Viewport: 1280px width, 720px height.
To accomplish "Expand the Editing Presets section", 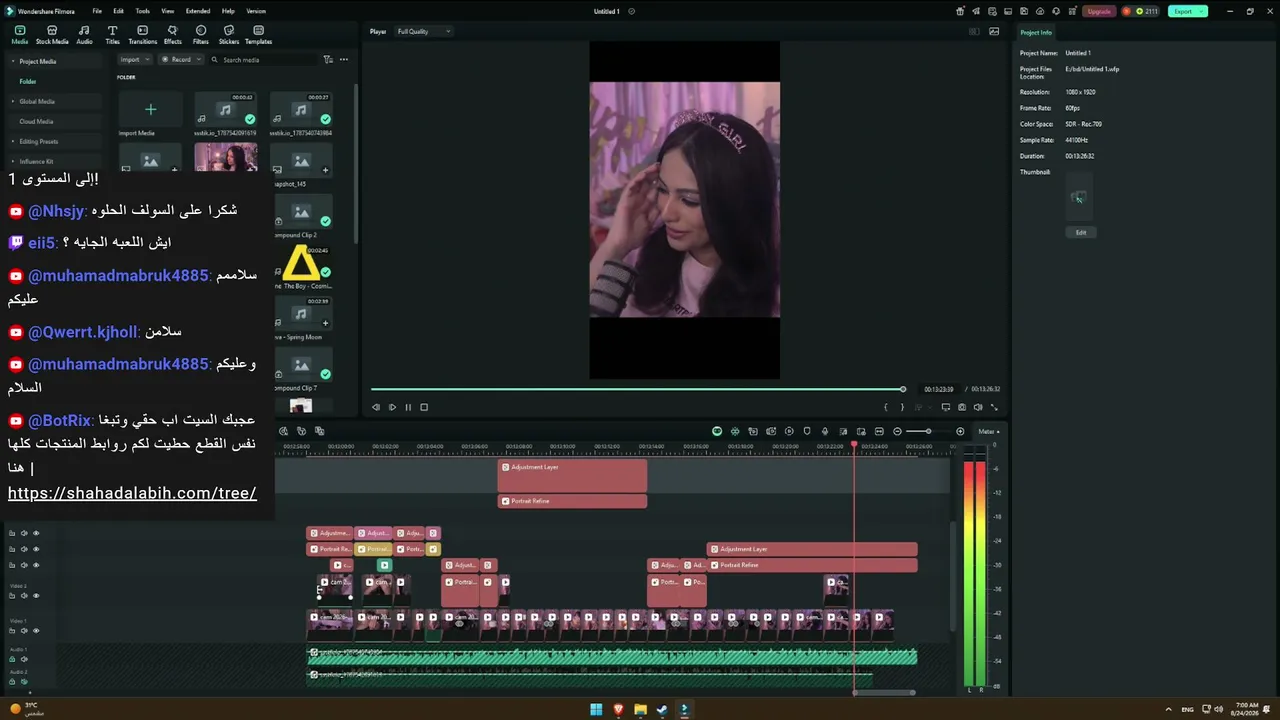I will [x=13, y=142].
